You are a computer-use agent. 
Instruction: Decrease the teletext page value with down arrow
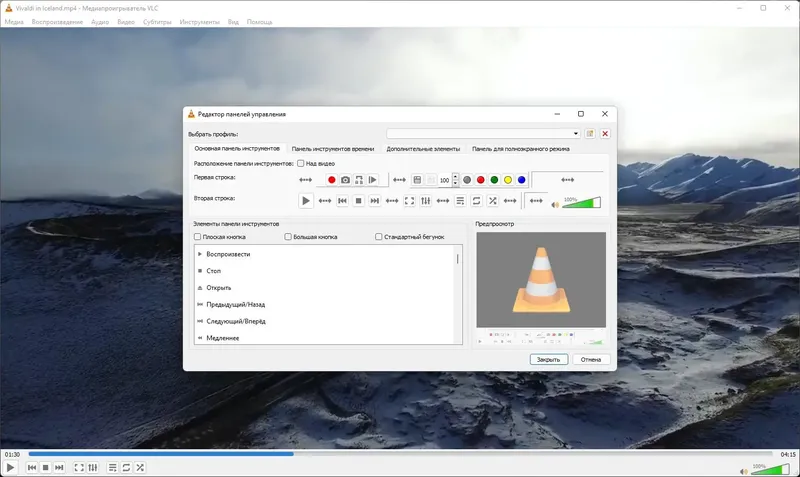456,183
